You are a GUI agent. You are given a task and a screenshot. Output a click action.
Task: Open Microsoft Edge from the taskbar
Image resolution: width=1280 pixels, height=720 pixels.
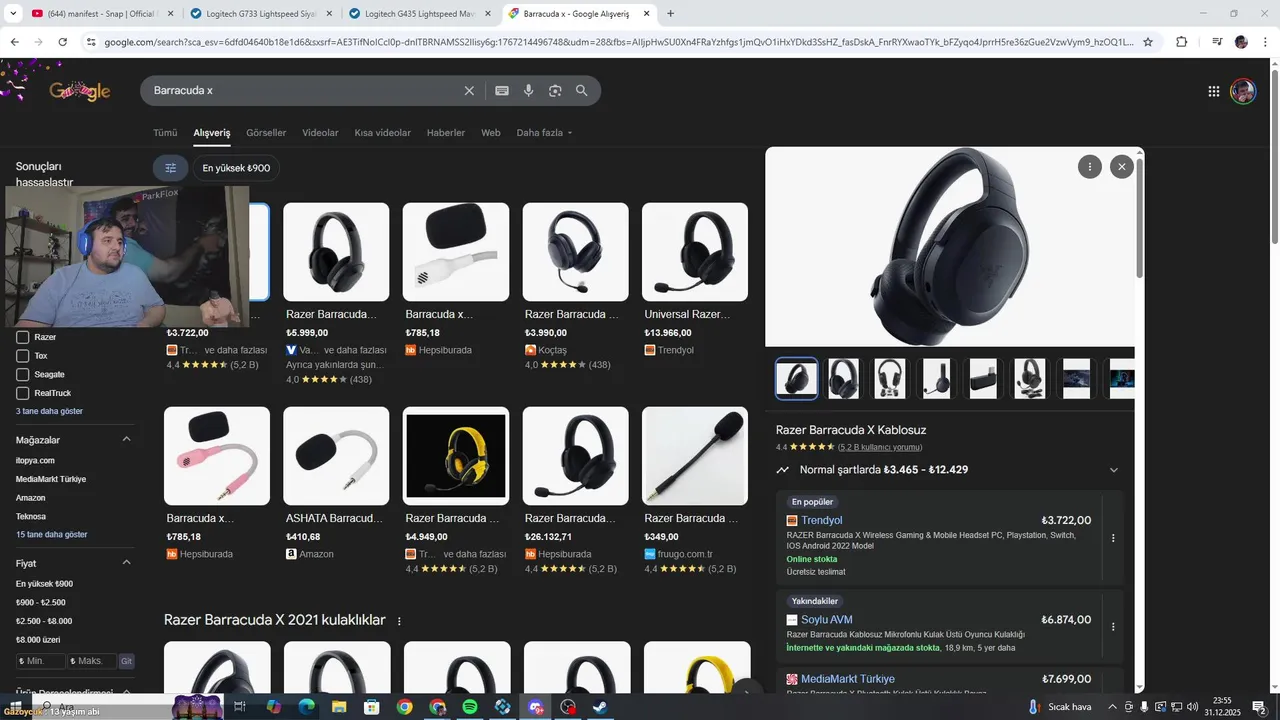(x=307, y=707)
